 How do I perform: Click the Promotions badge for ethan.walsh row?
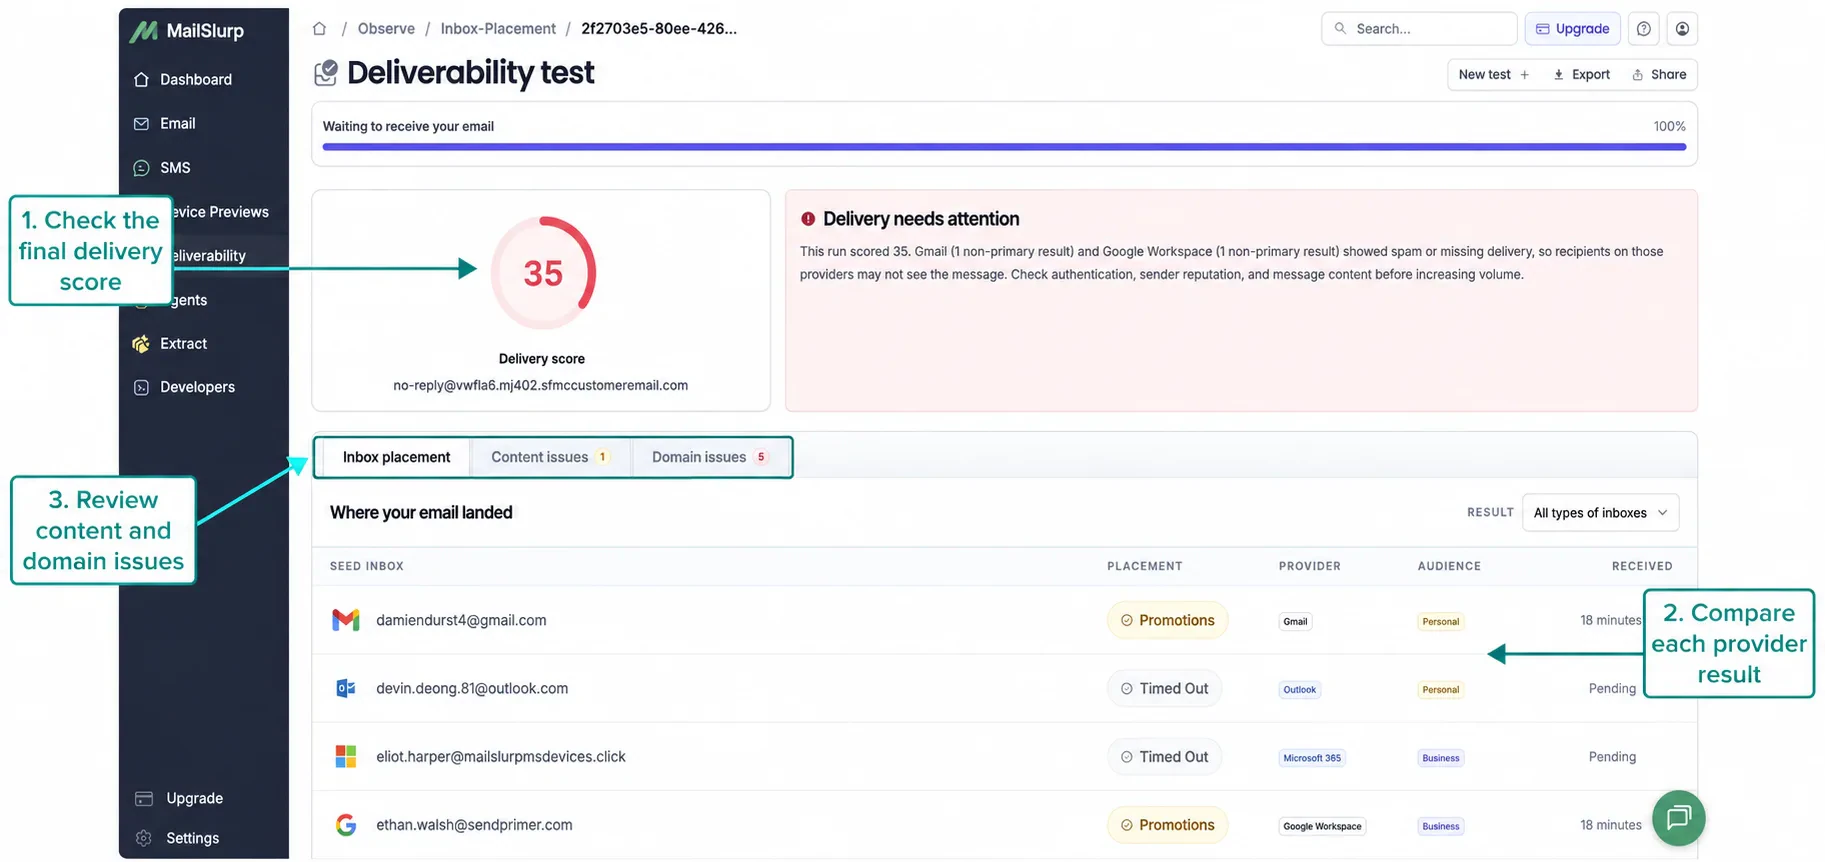pyautogui.click(x=1167, y=825)
